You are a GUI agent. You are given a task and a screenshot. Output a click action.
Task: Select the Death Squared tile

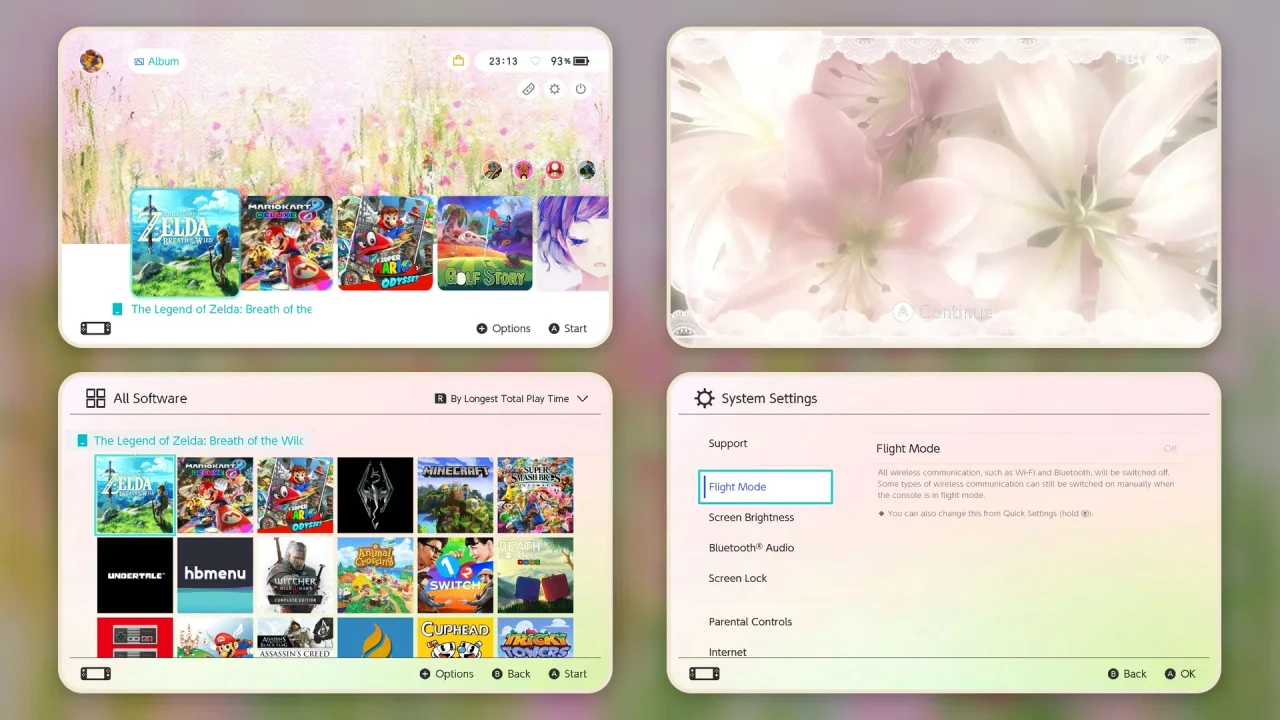535,575
